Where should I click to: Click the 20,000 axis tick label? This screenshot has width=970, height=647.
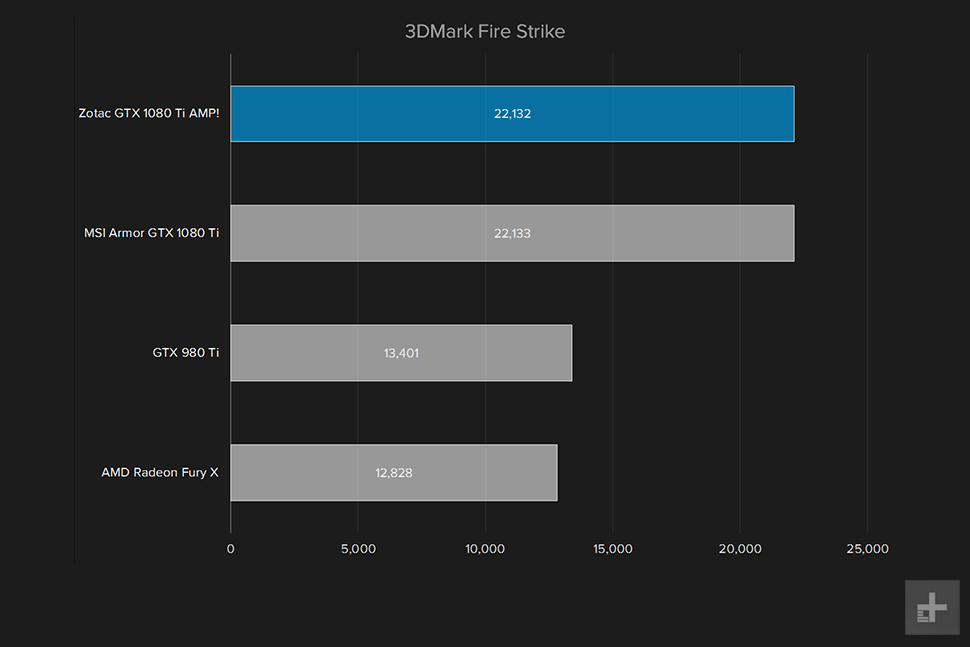click(740, 549)
